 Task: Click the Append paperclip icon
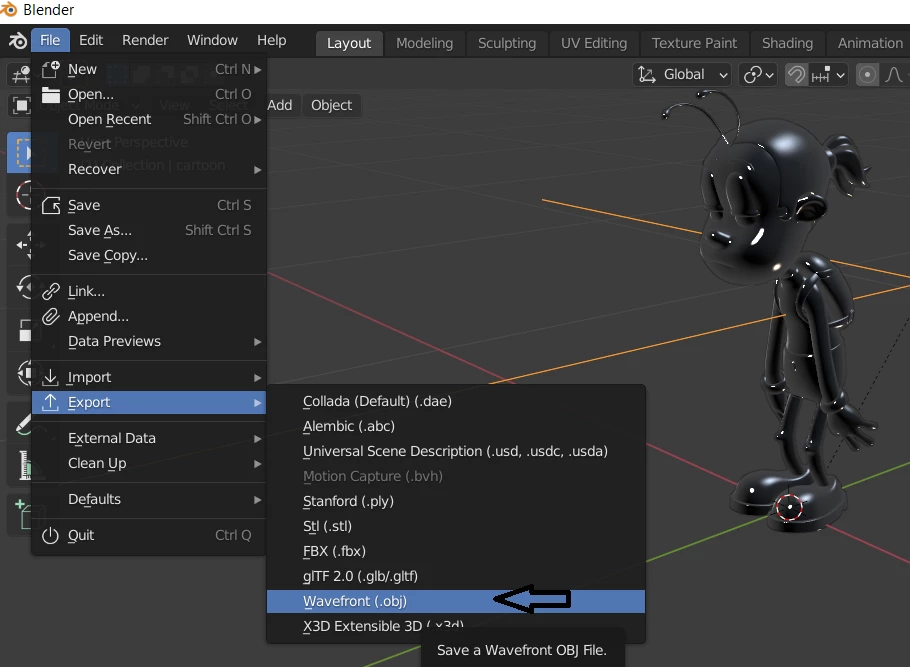tap(50, 316)
